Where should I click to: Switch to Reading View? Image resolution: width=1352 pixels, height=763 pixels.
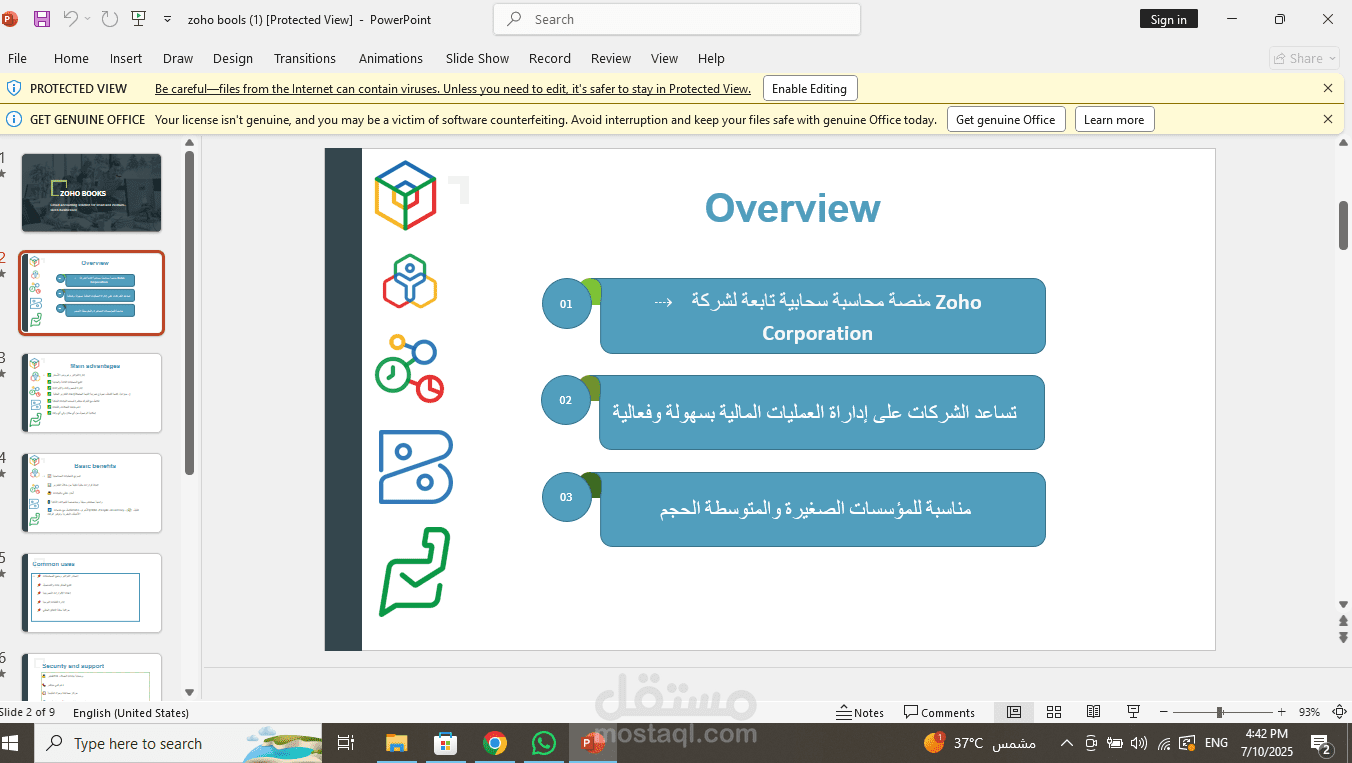[x=1093, y=712]
